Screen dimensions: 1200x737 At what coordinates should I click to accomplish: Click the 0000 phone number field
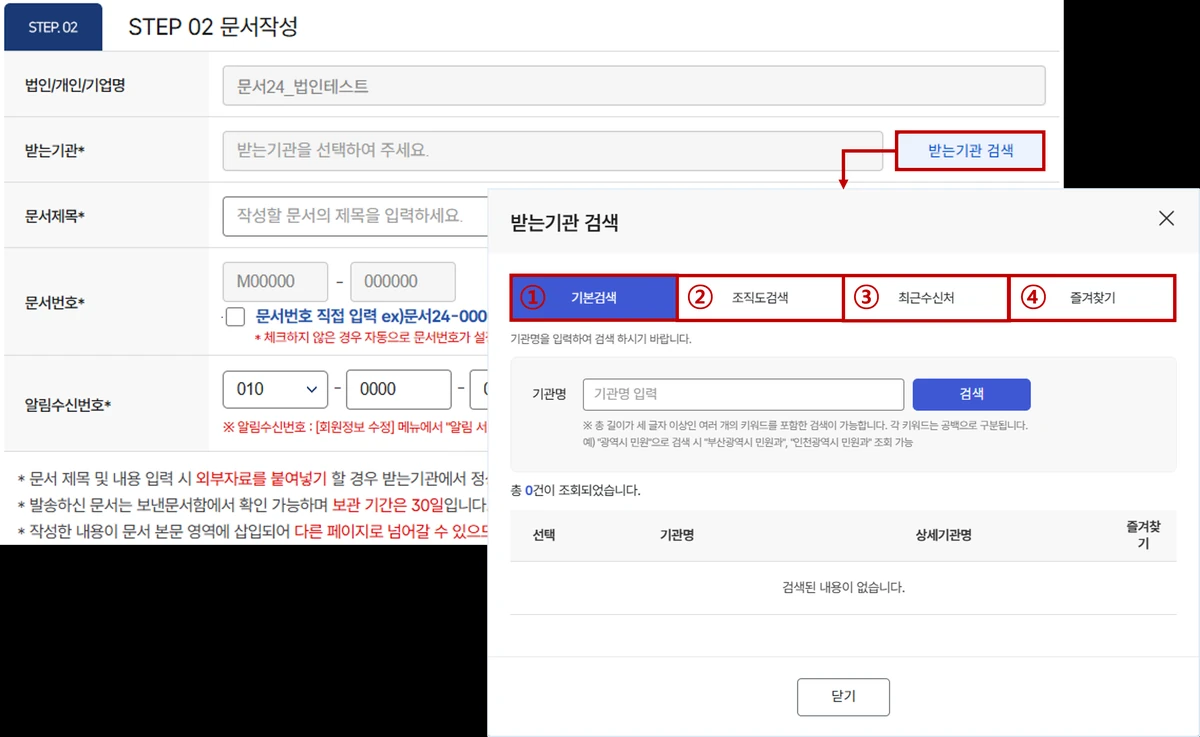coord(398,389)
